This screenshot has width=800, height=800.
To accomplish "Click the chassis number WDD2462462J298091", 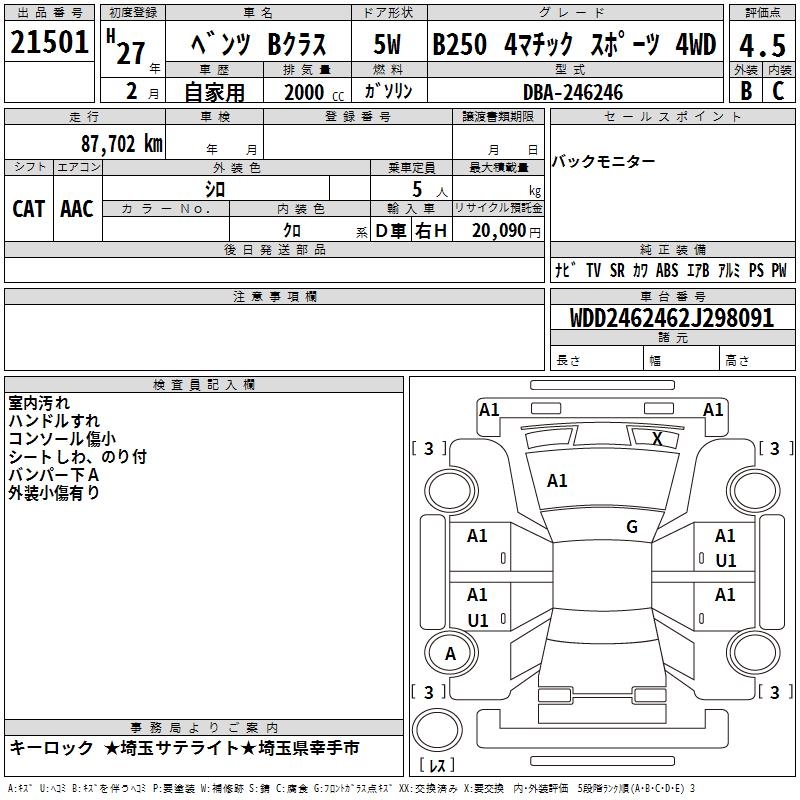I will (671, 319).
